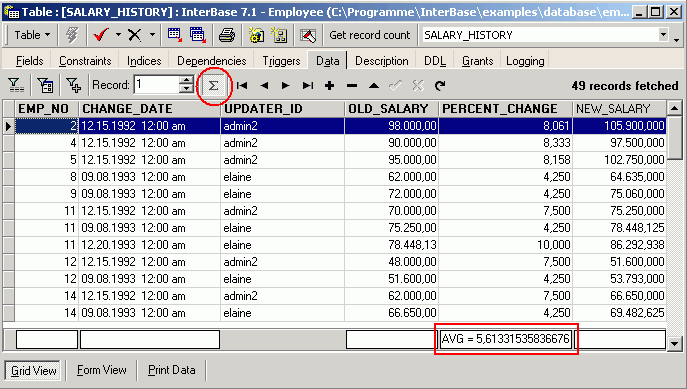Viewport: 687px width, 389px height.
Task: Switch to the Triggers tab
Action: [281, 61]
